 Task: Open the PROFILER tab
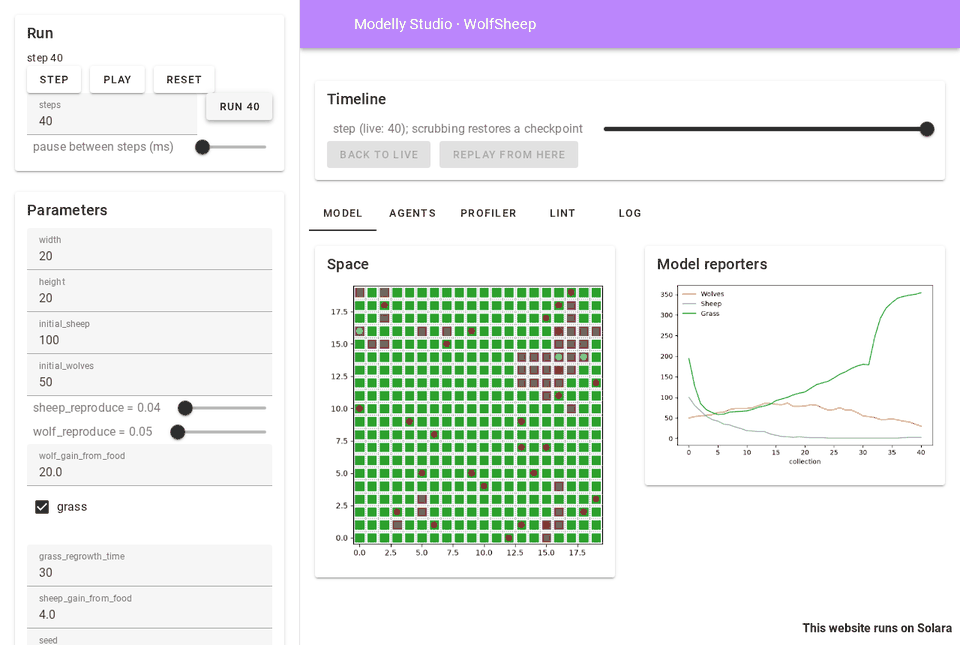pos(489,213)
